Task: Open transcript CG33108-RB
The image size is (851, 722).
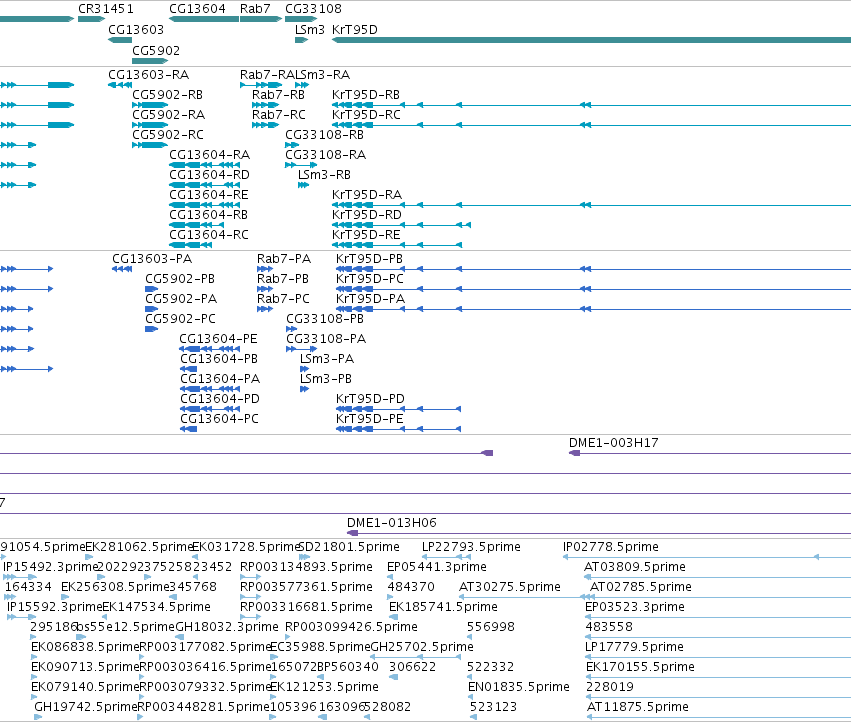Action: click(x=325, y=135)
